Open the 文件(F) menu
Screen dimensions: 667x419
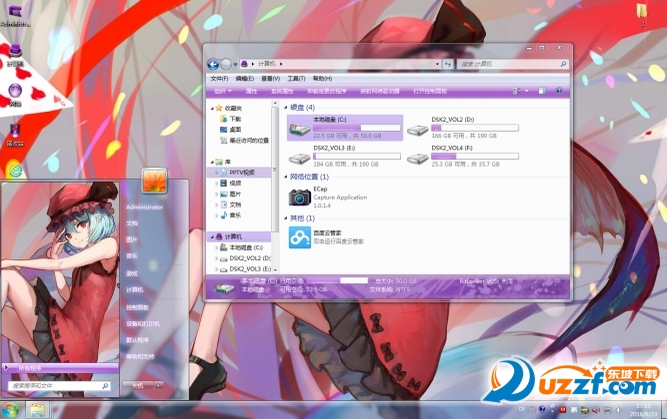pyautogui.click(x=219, y=78)
